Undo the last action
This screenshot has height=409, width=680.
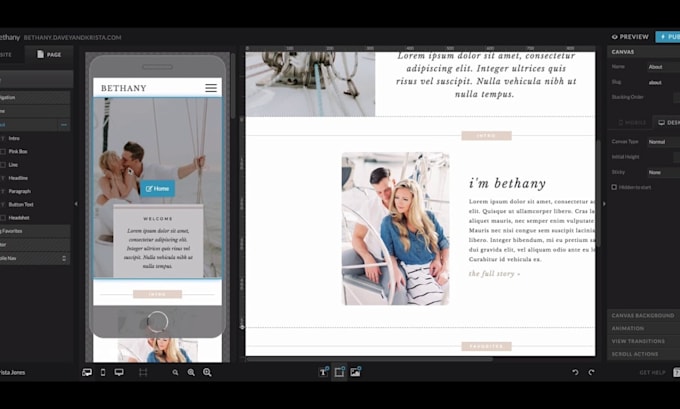pos(575,372)
